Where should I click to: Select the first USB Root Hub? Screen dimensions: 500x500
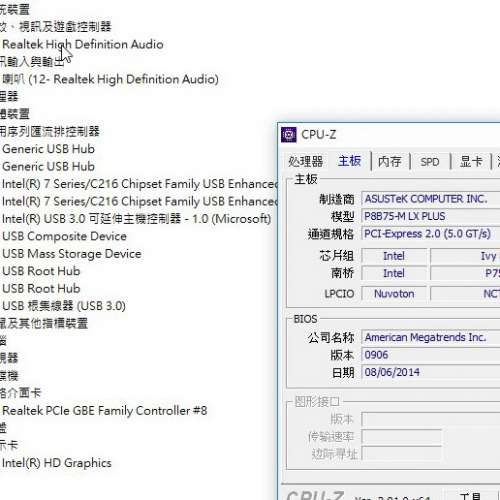[41, 271]
